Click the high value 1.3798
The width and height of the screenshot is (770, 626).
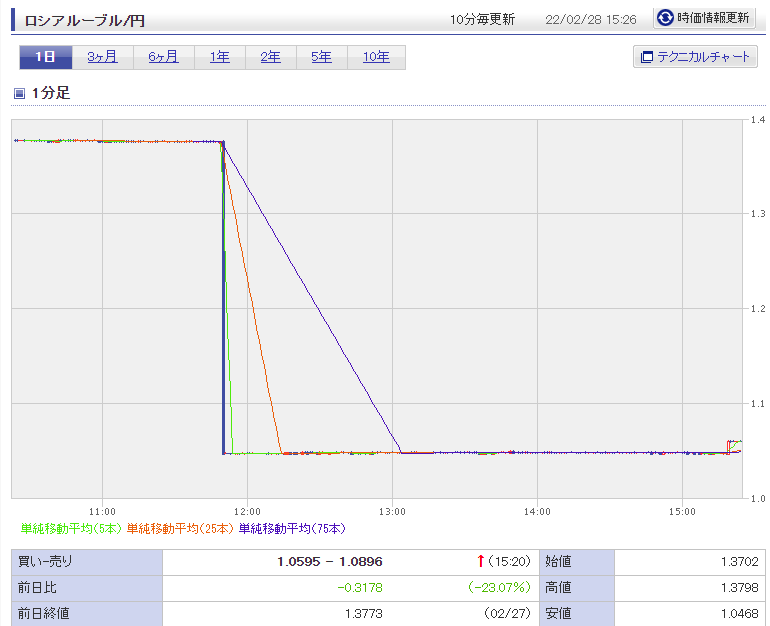pos(740,588)
